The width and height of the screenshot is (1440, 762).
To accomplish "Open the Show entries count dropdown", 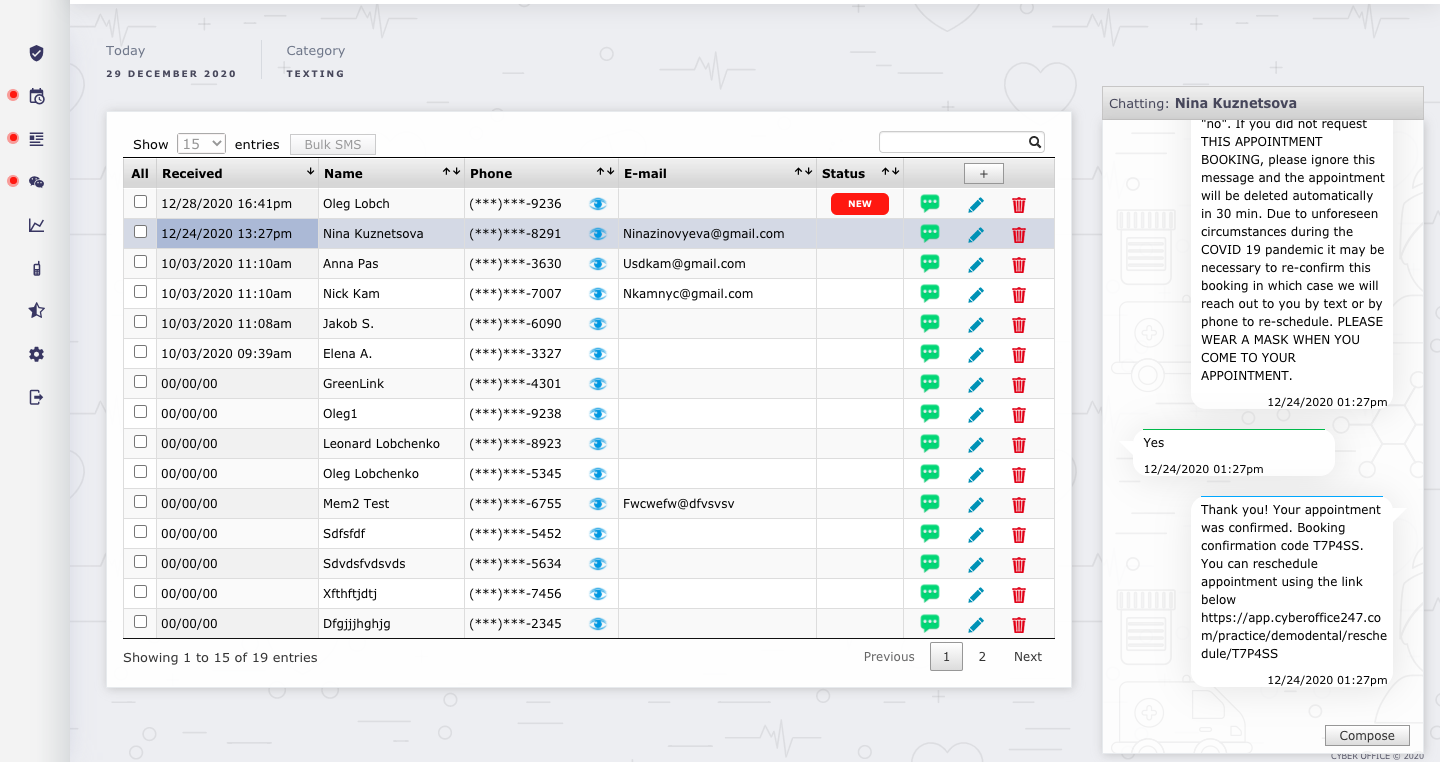I will pos(202,144).
